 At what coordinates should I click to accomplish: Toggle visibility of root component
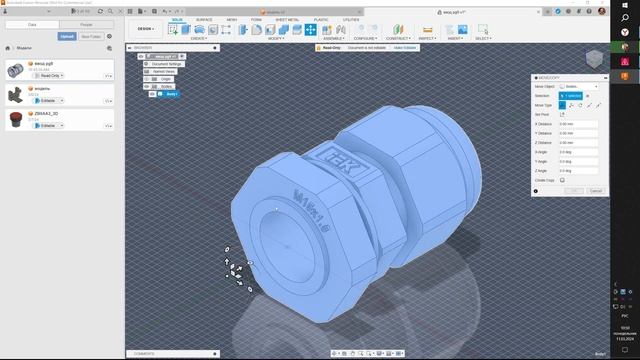141,57
